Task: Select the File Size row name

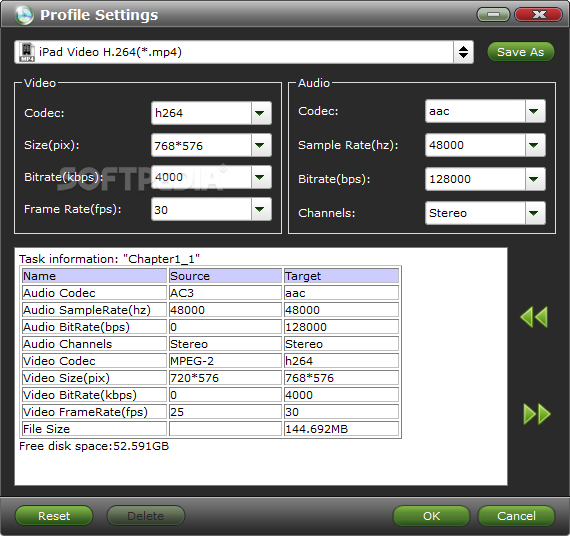Action: (x=94, y=429)
